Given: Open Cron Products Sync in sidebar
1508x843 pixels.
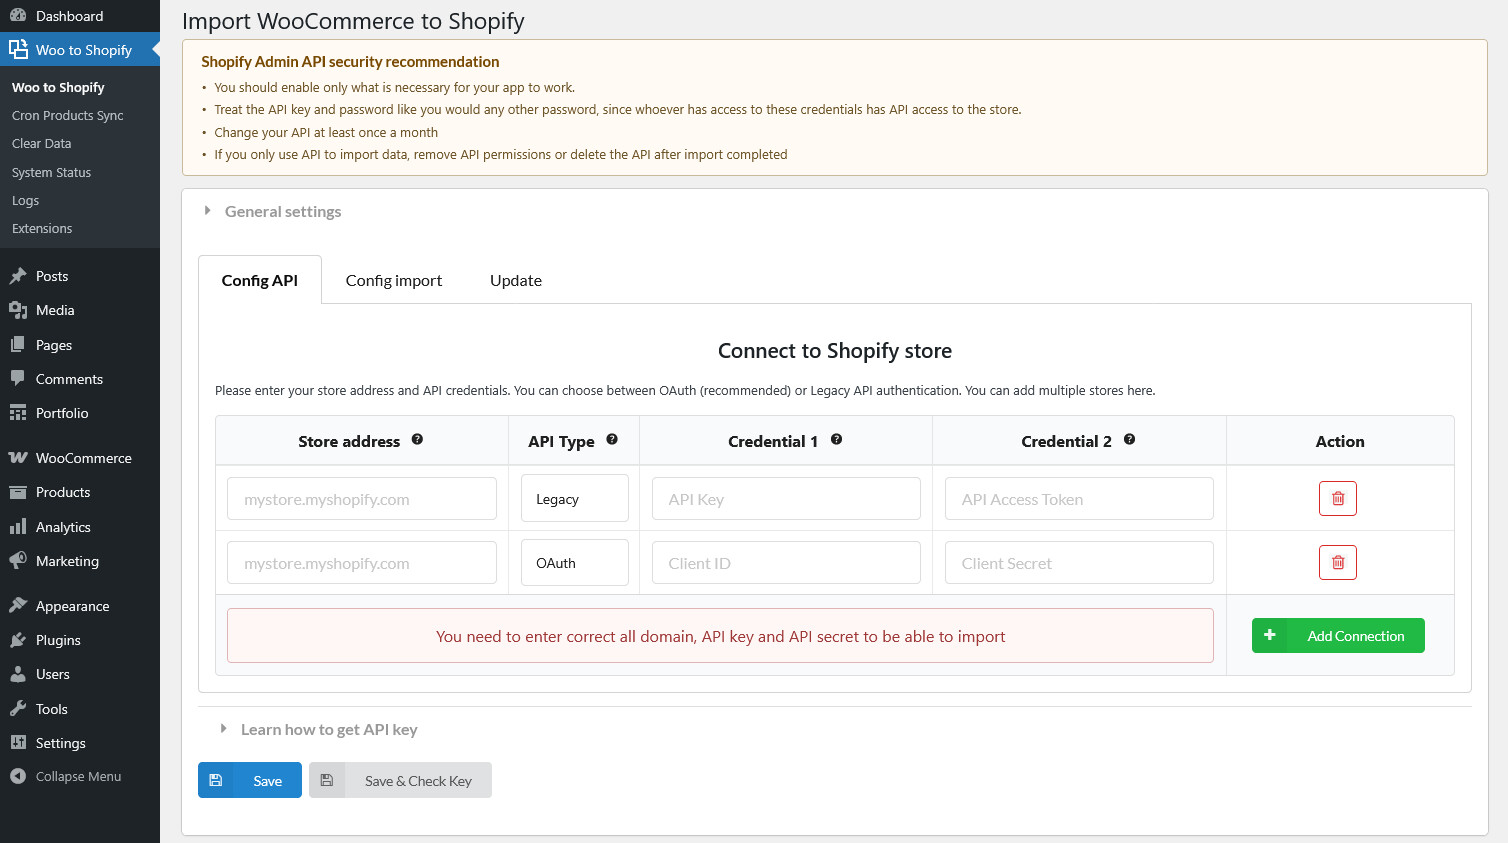Looking at the screenshot, I should pyautogui.click(x=68, y=116).
